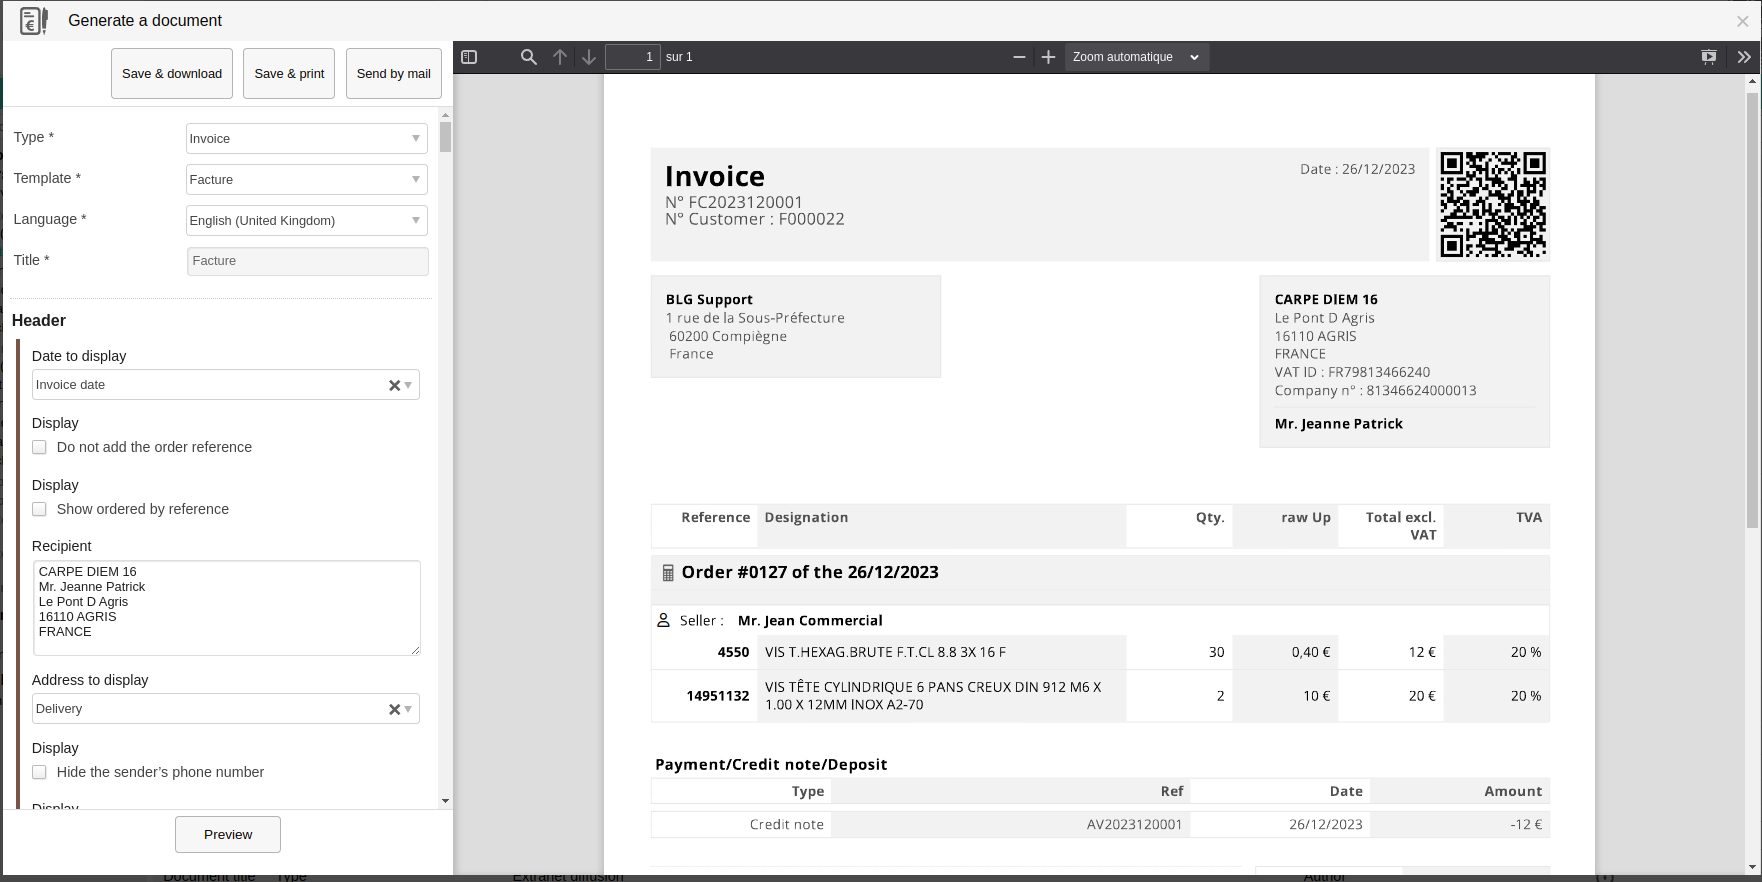
Task: Go to previous page arrow
Action: [x=560, y=57]
